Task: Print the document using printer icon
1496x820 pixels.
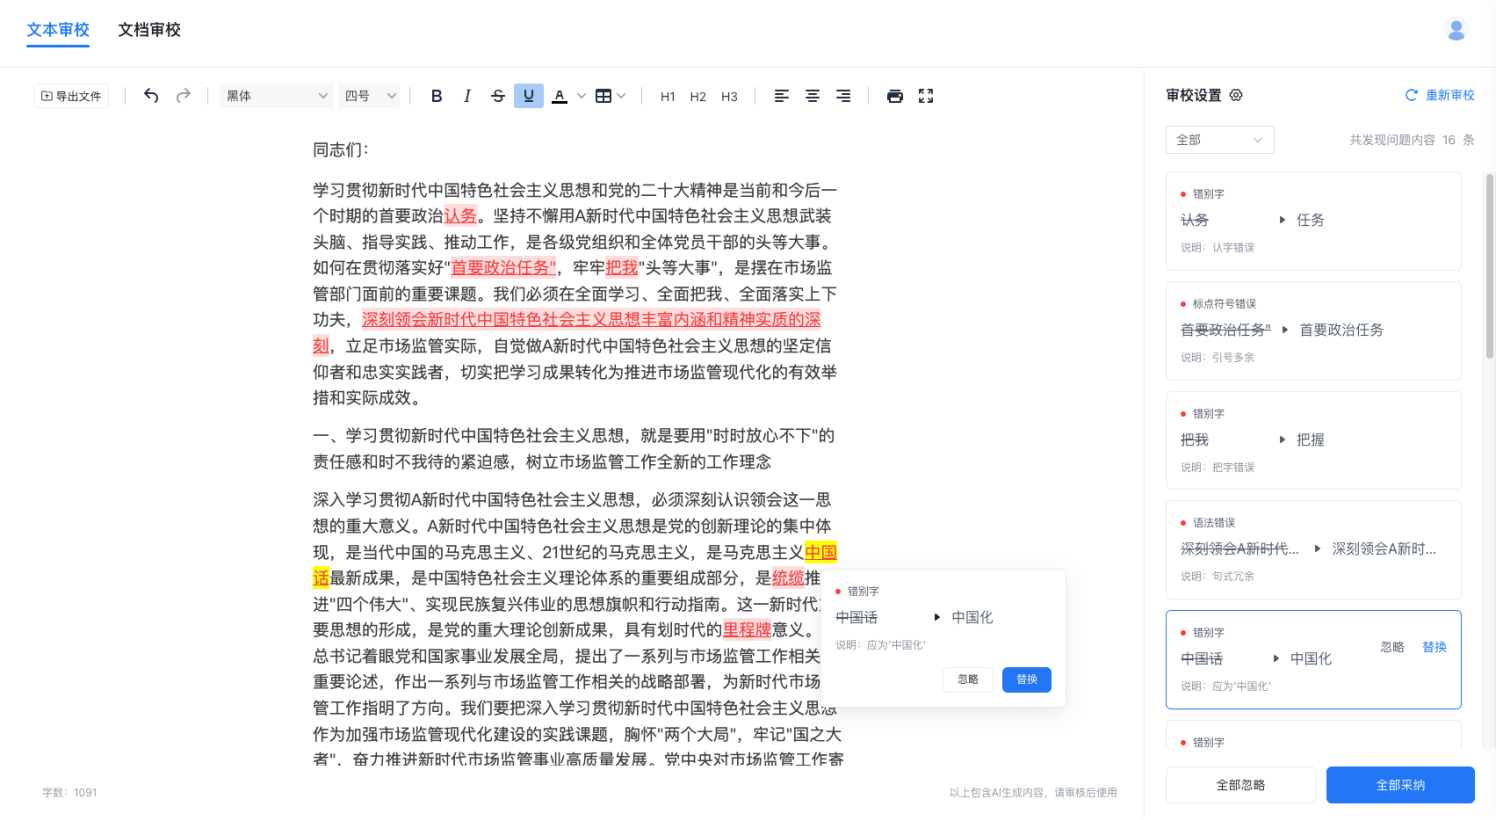Action: (895, 96)
